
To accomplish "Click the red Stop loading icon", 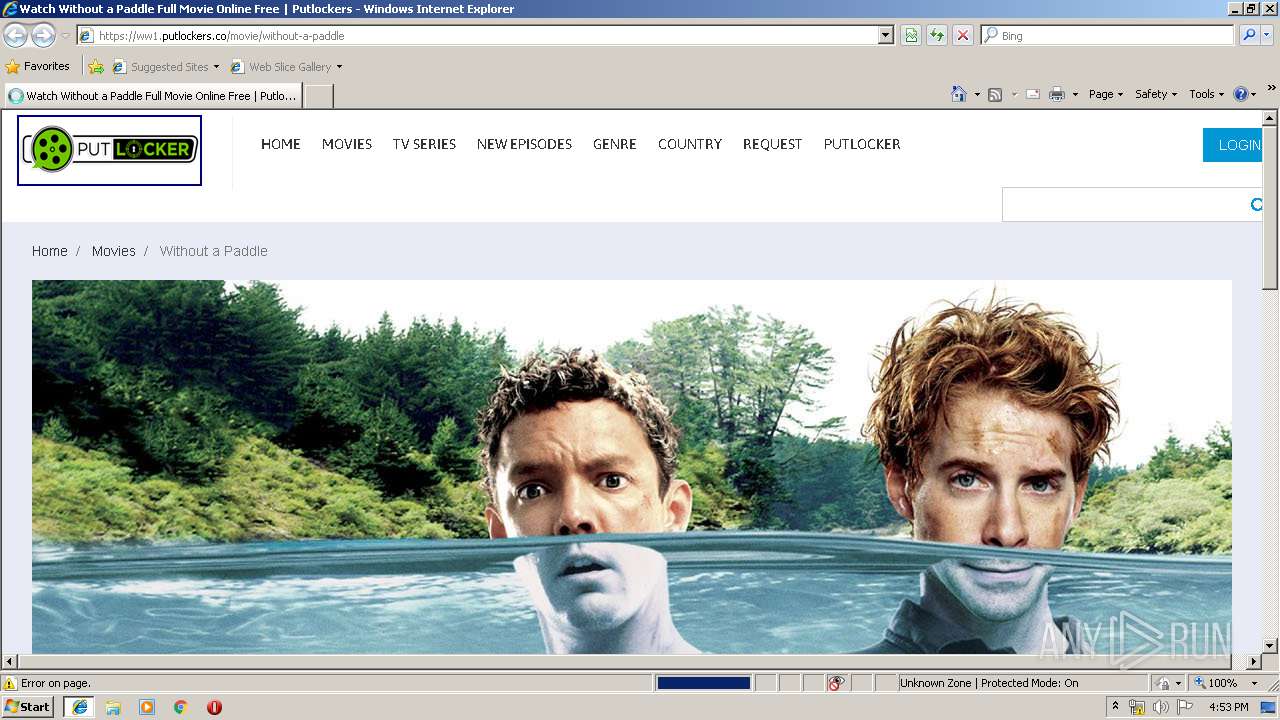I will [963, 35].
